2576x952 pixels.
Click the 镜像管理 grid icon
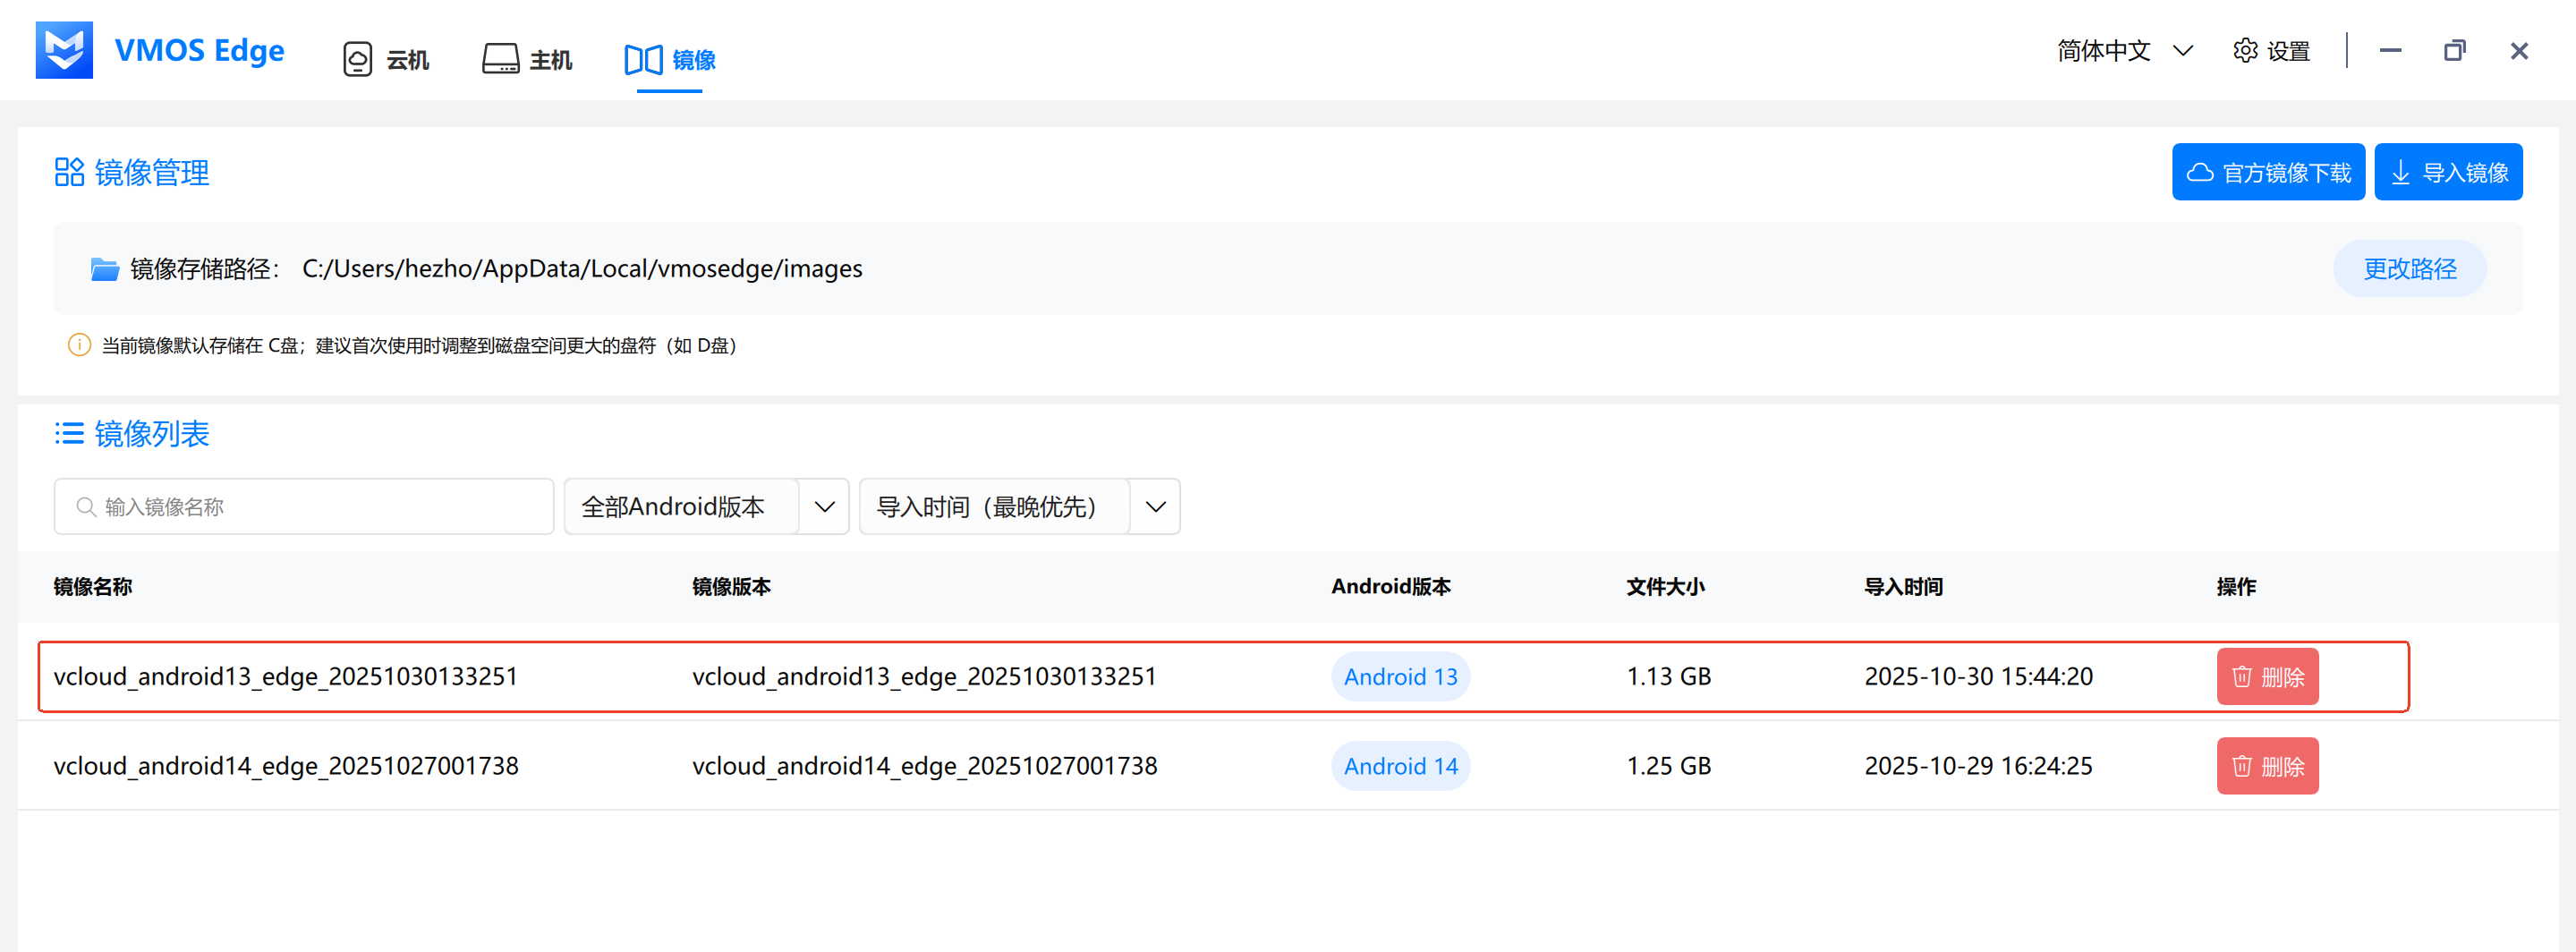pyautogui.click(x=69, y=171)
